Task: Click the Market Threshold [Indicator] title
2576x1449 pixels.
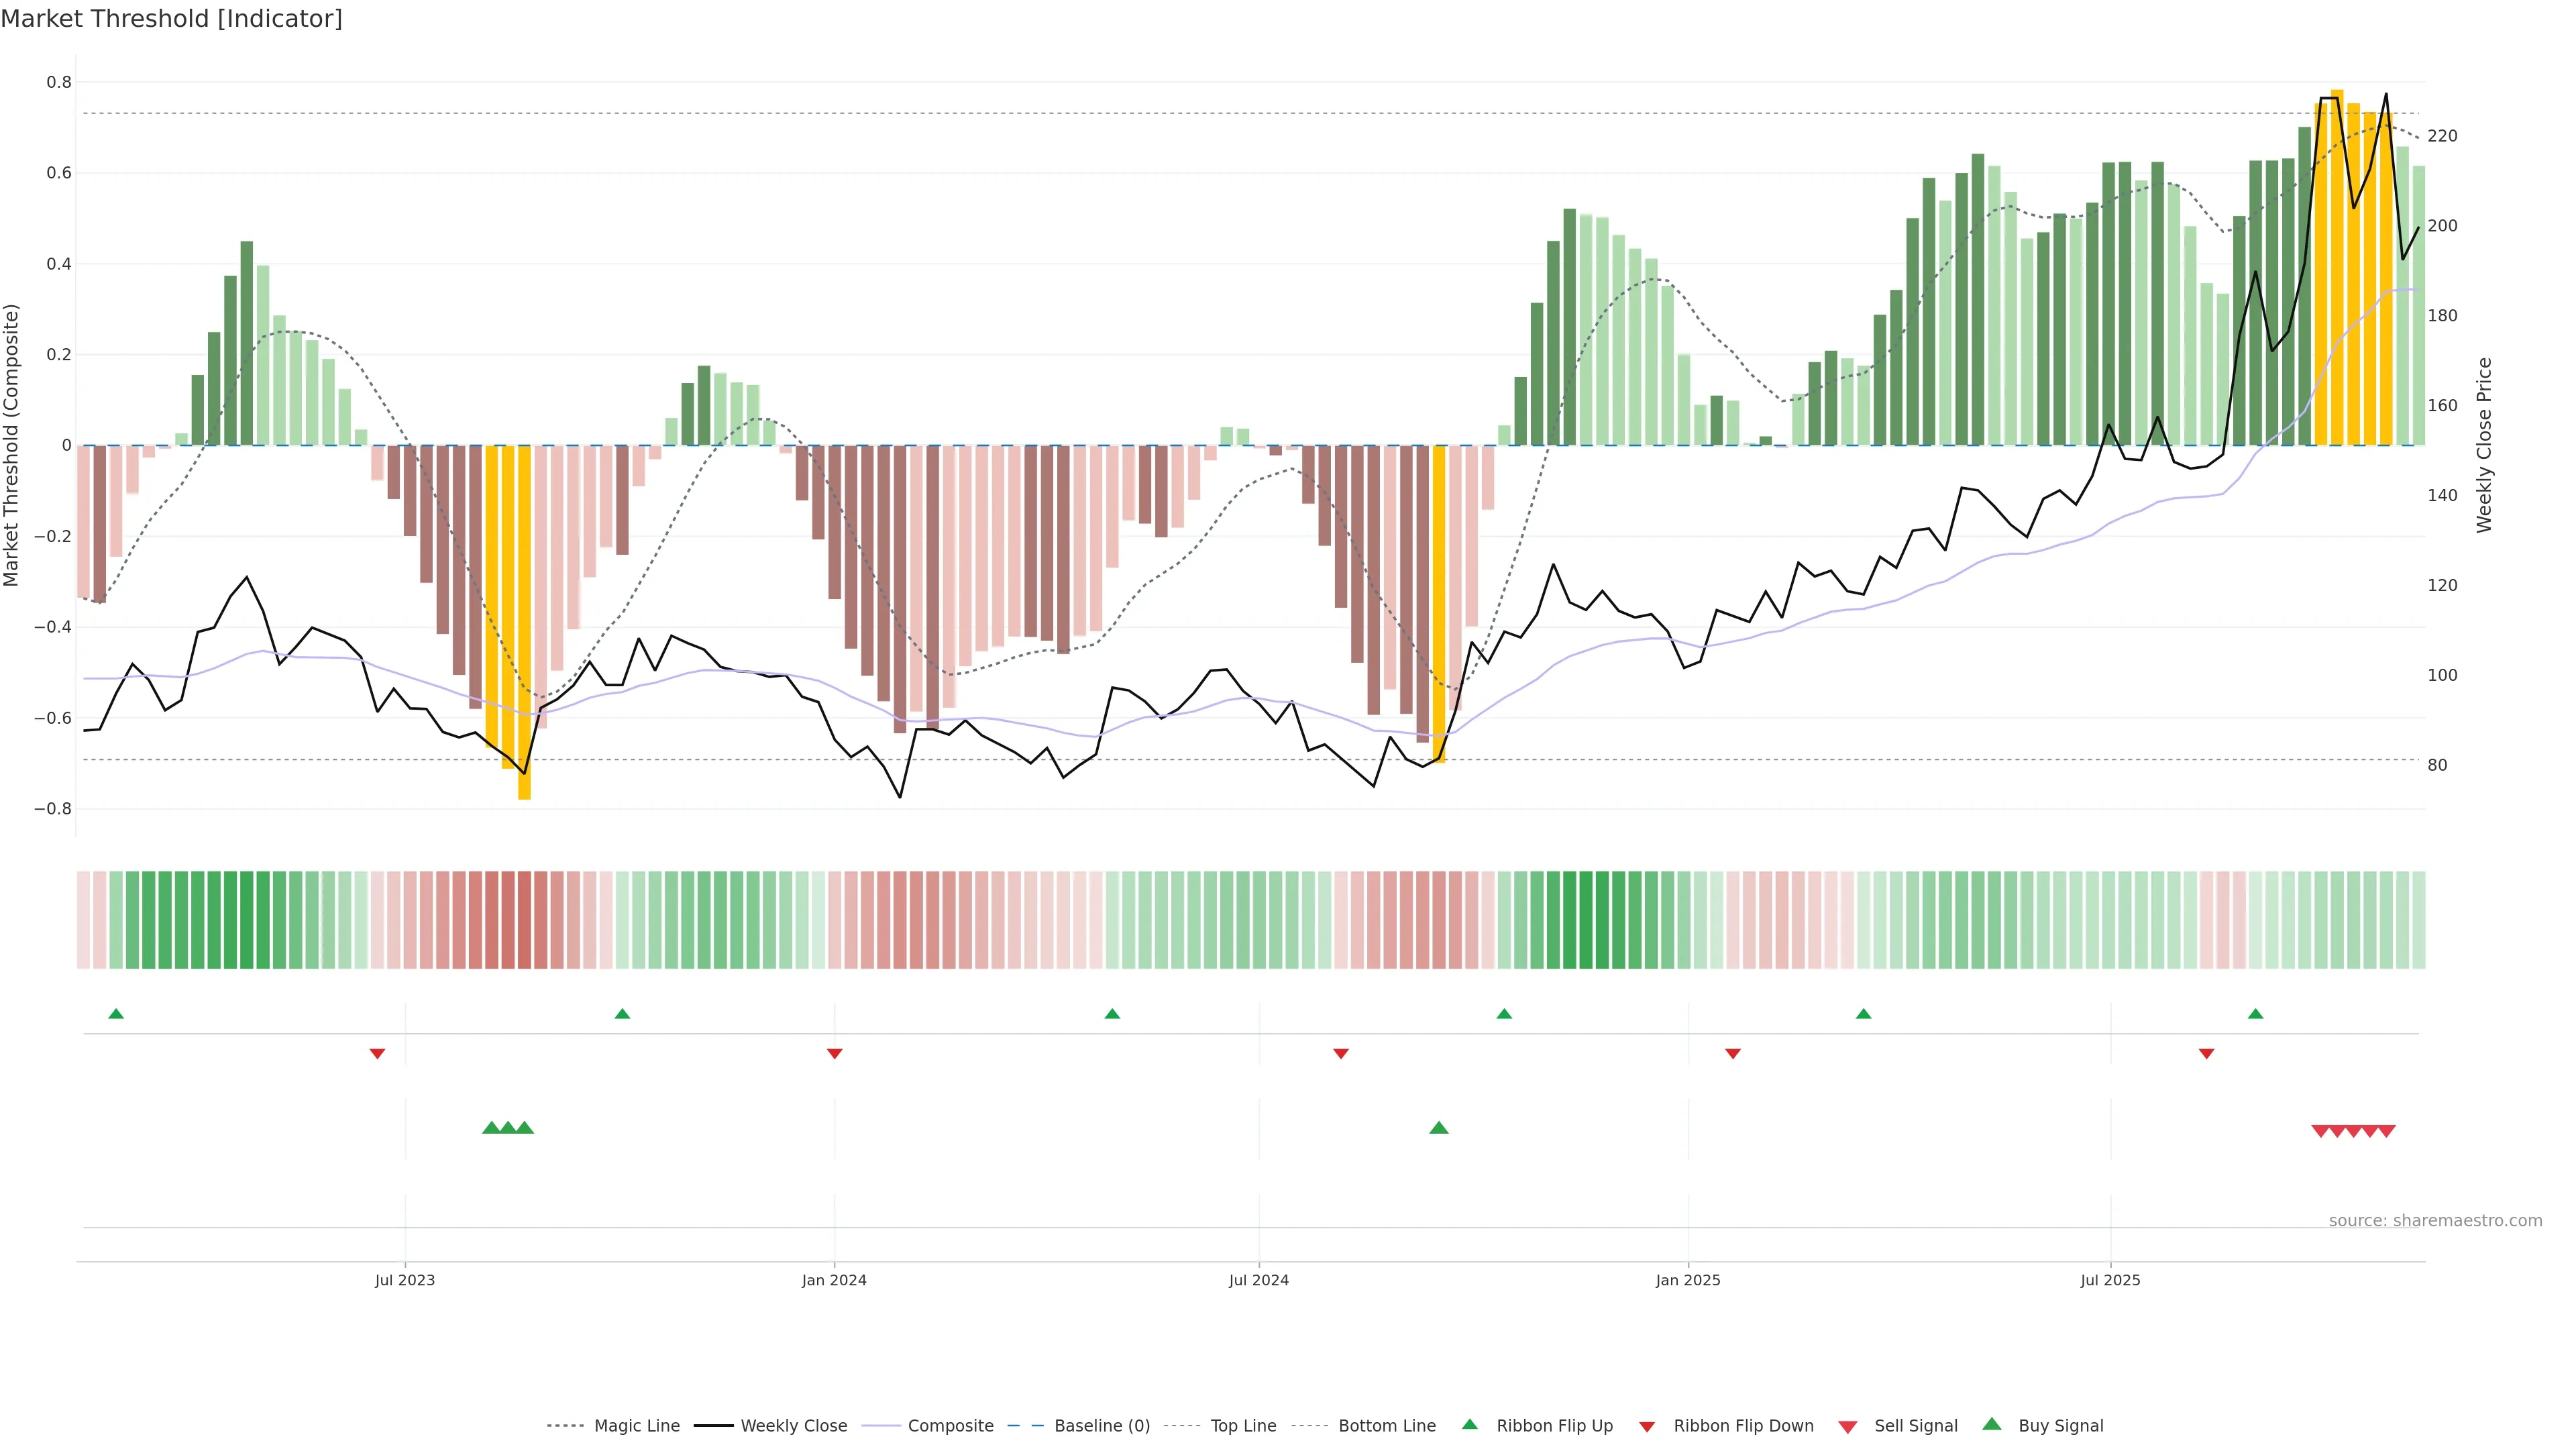Action: [171, 19]
